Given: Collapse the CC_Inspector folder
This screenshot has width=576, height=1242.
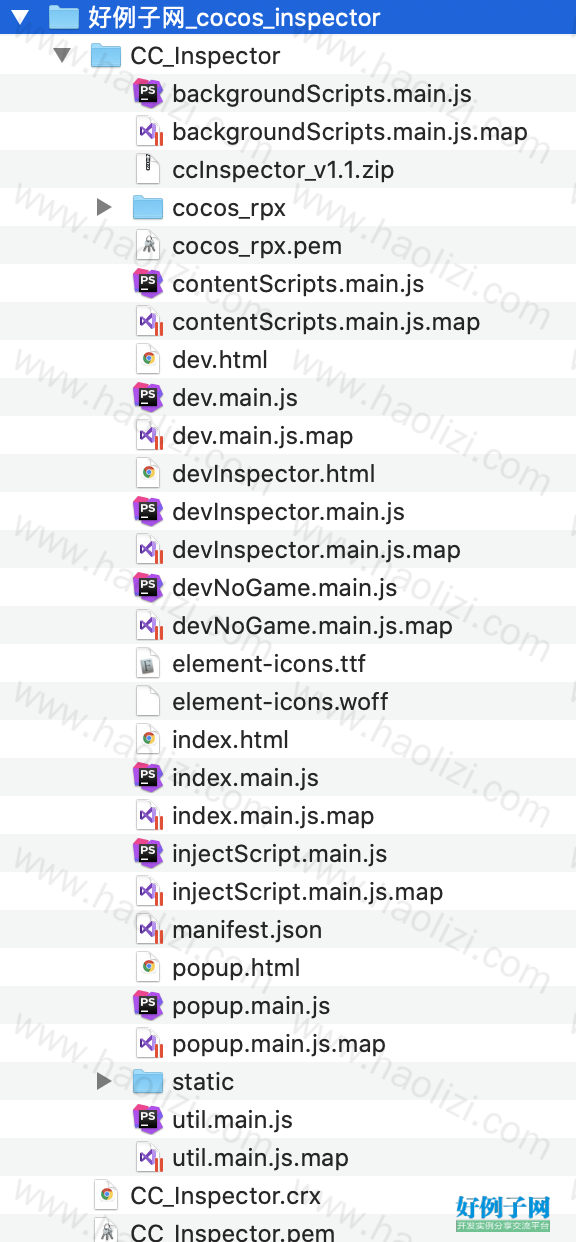Looking at the screenshot, I should pos(62,55).
